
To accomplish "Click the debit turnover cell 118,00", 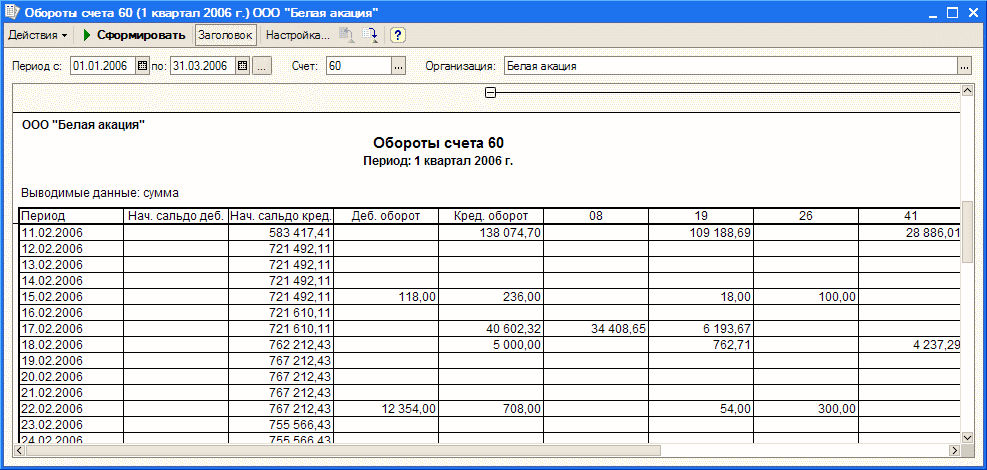I will point(386,296).
